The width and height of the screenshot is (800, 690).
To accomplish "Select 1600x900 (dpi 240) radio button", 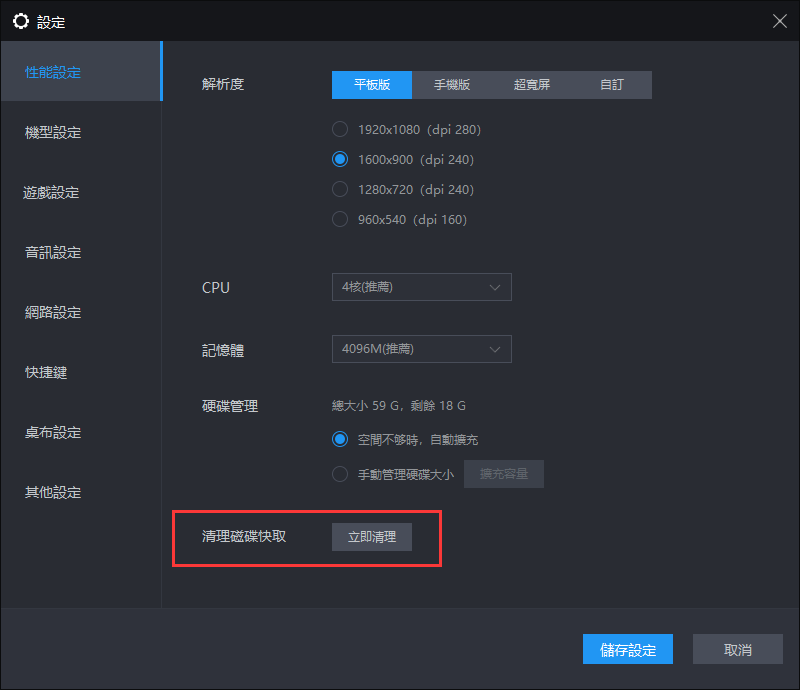I will [340, 159].
